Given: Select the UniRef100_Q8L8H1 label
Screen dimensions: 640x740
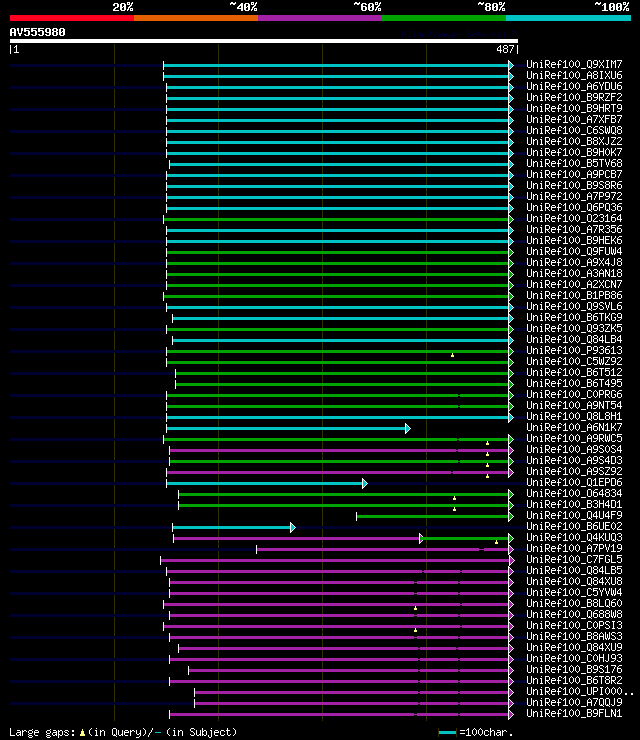Looking at the screenshot, I should point(574,417).
